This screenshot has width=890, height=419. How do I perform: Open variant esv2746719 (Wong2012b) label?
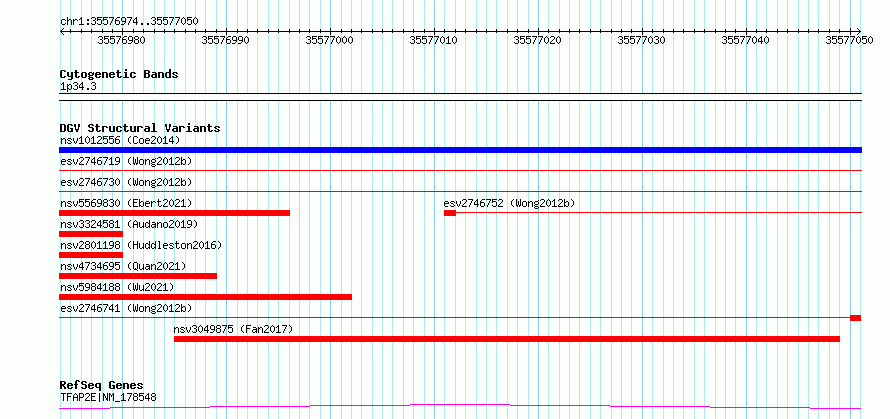pos(126,161)
